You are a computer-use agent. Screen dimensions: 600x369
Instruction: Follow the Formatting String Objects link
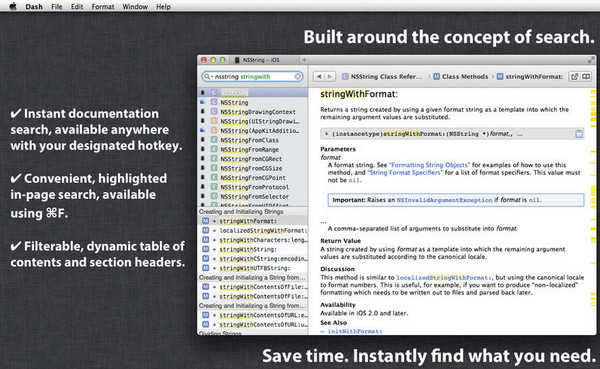[x=429, y=165]
